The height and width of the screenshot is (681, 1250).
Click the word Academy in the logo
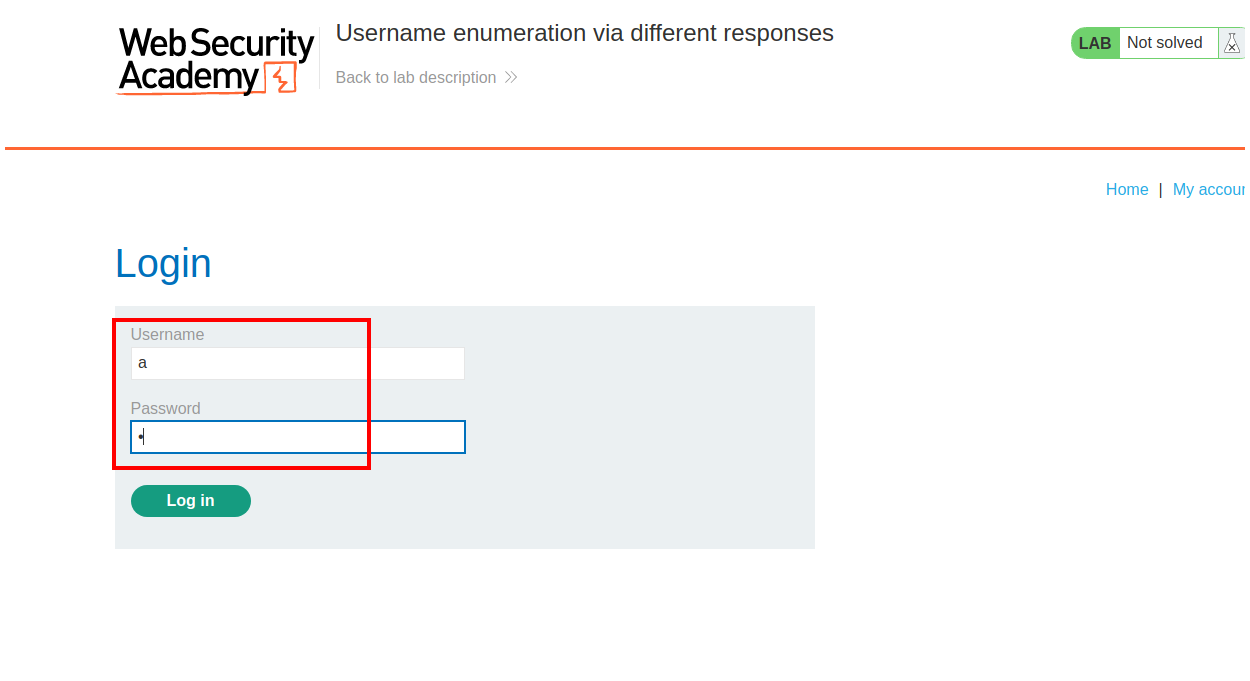tap(188, 77)
